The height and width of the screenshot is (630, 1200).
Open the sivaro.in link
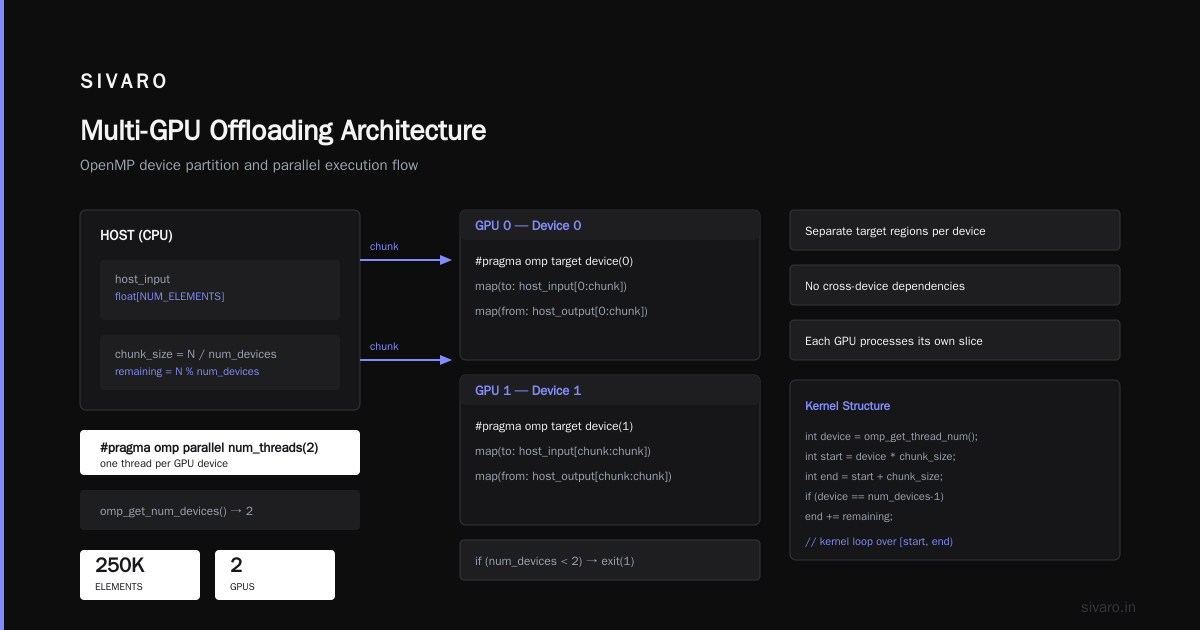[1108, 607]
